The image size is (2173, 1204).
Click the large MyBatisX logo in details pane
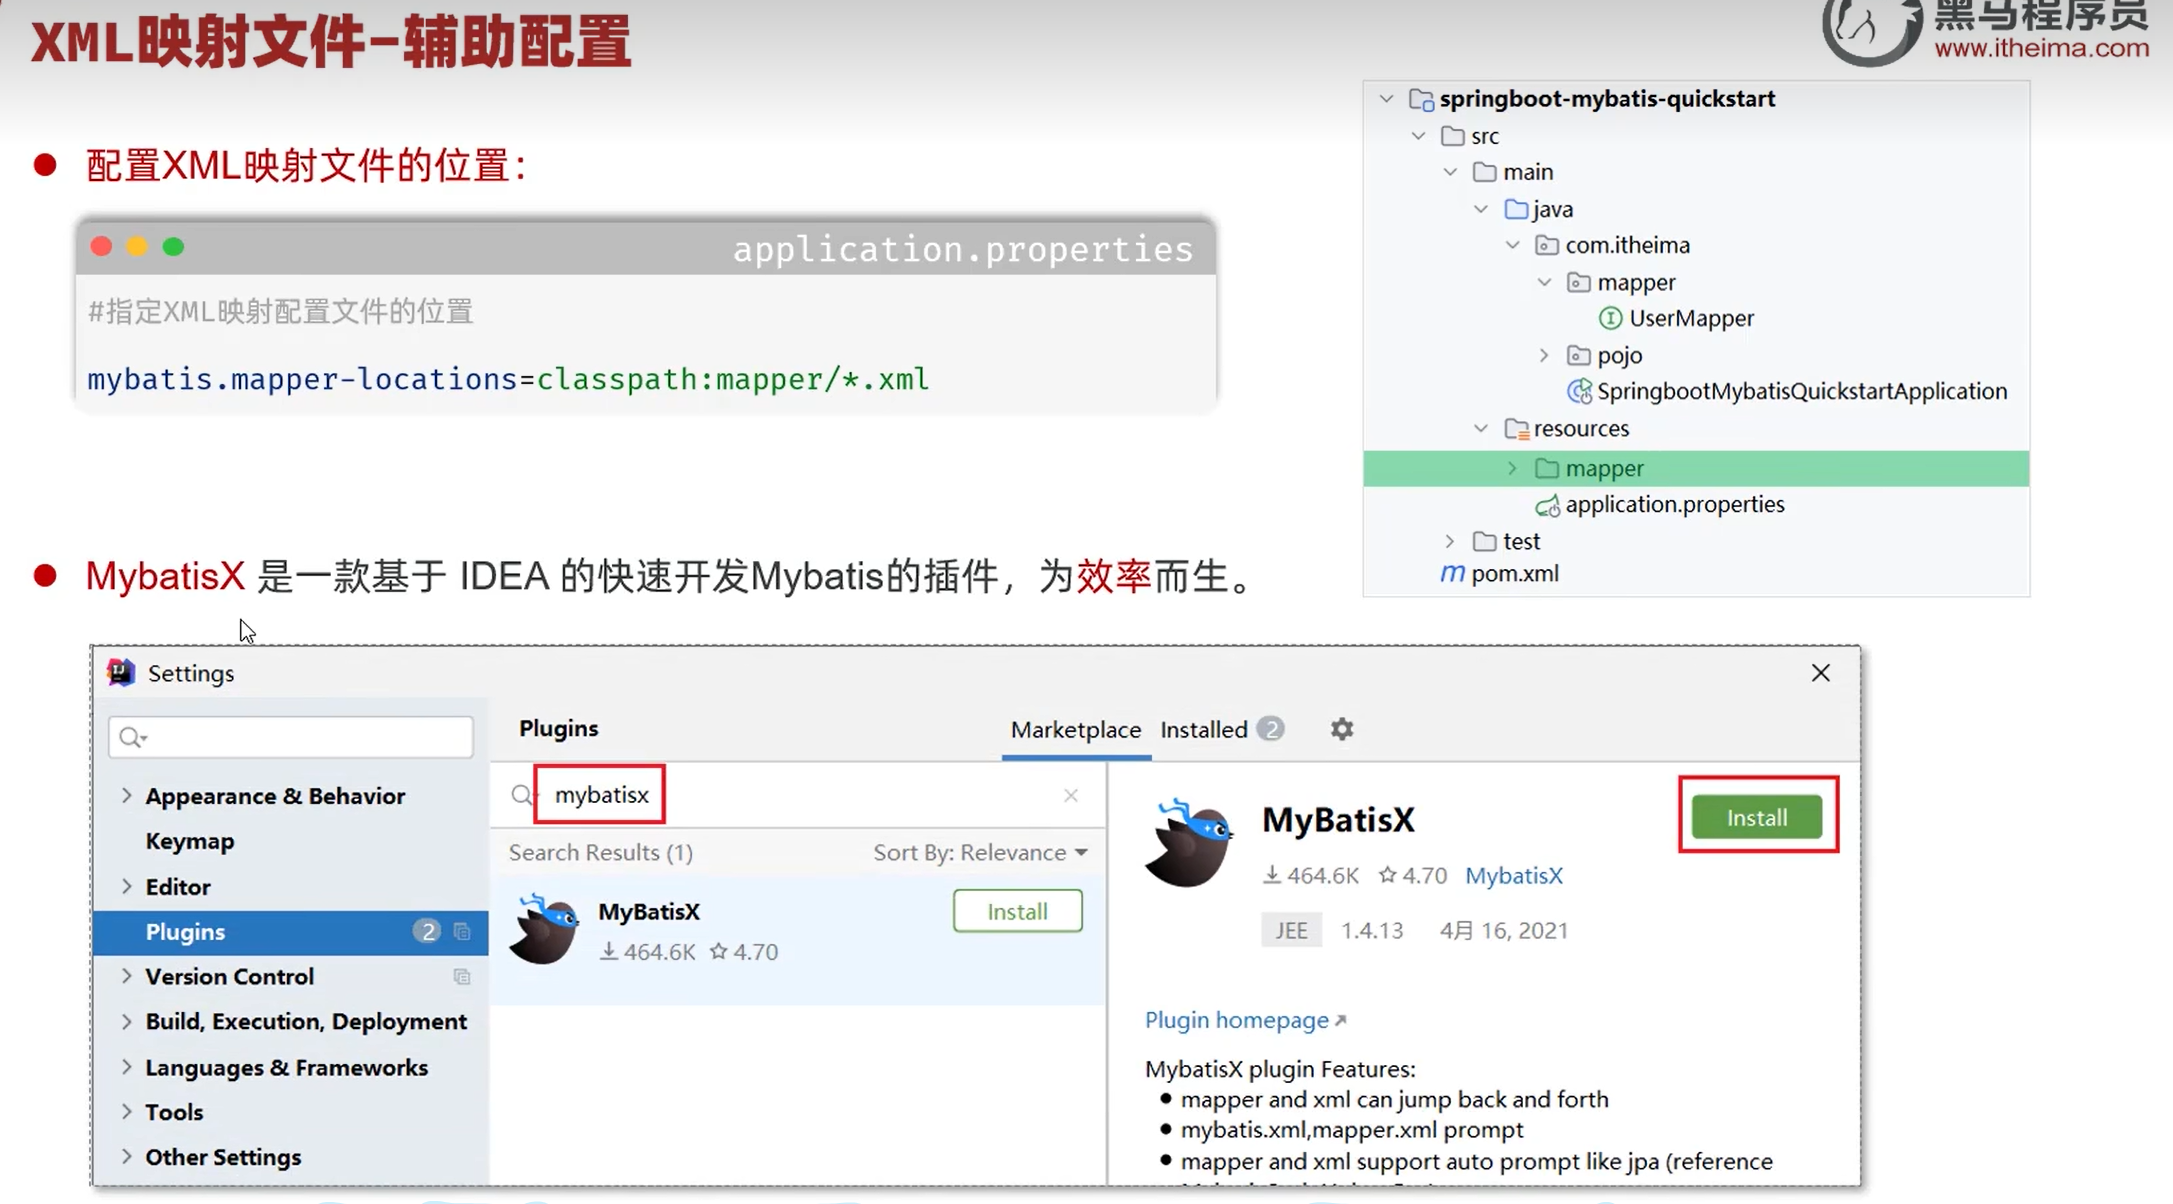pos(1188,843)
